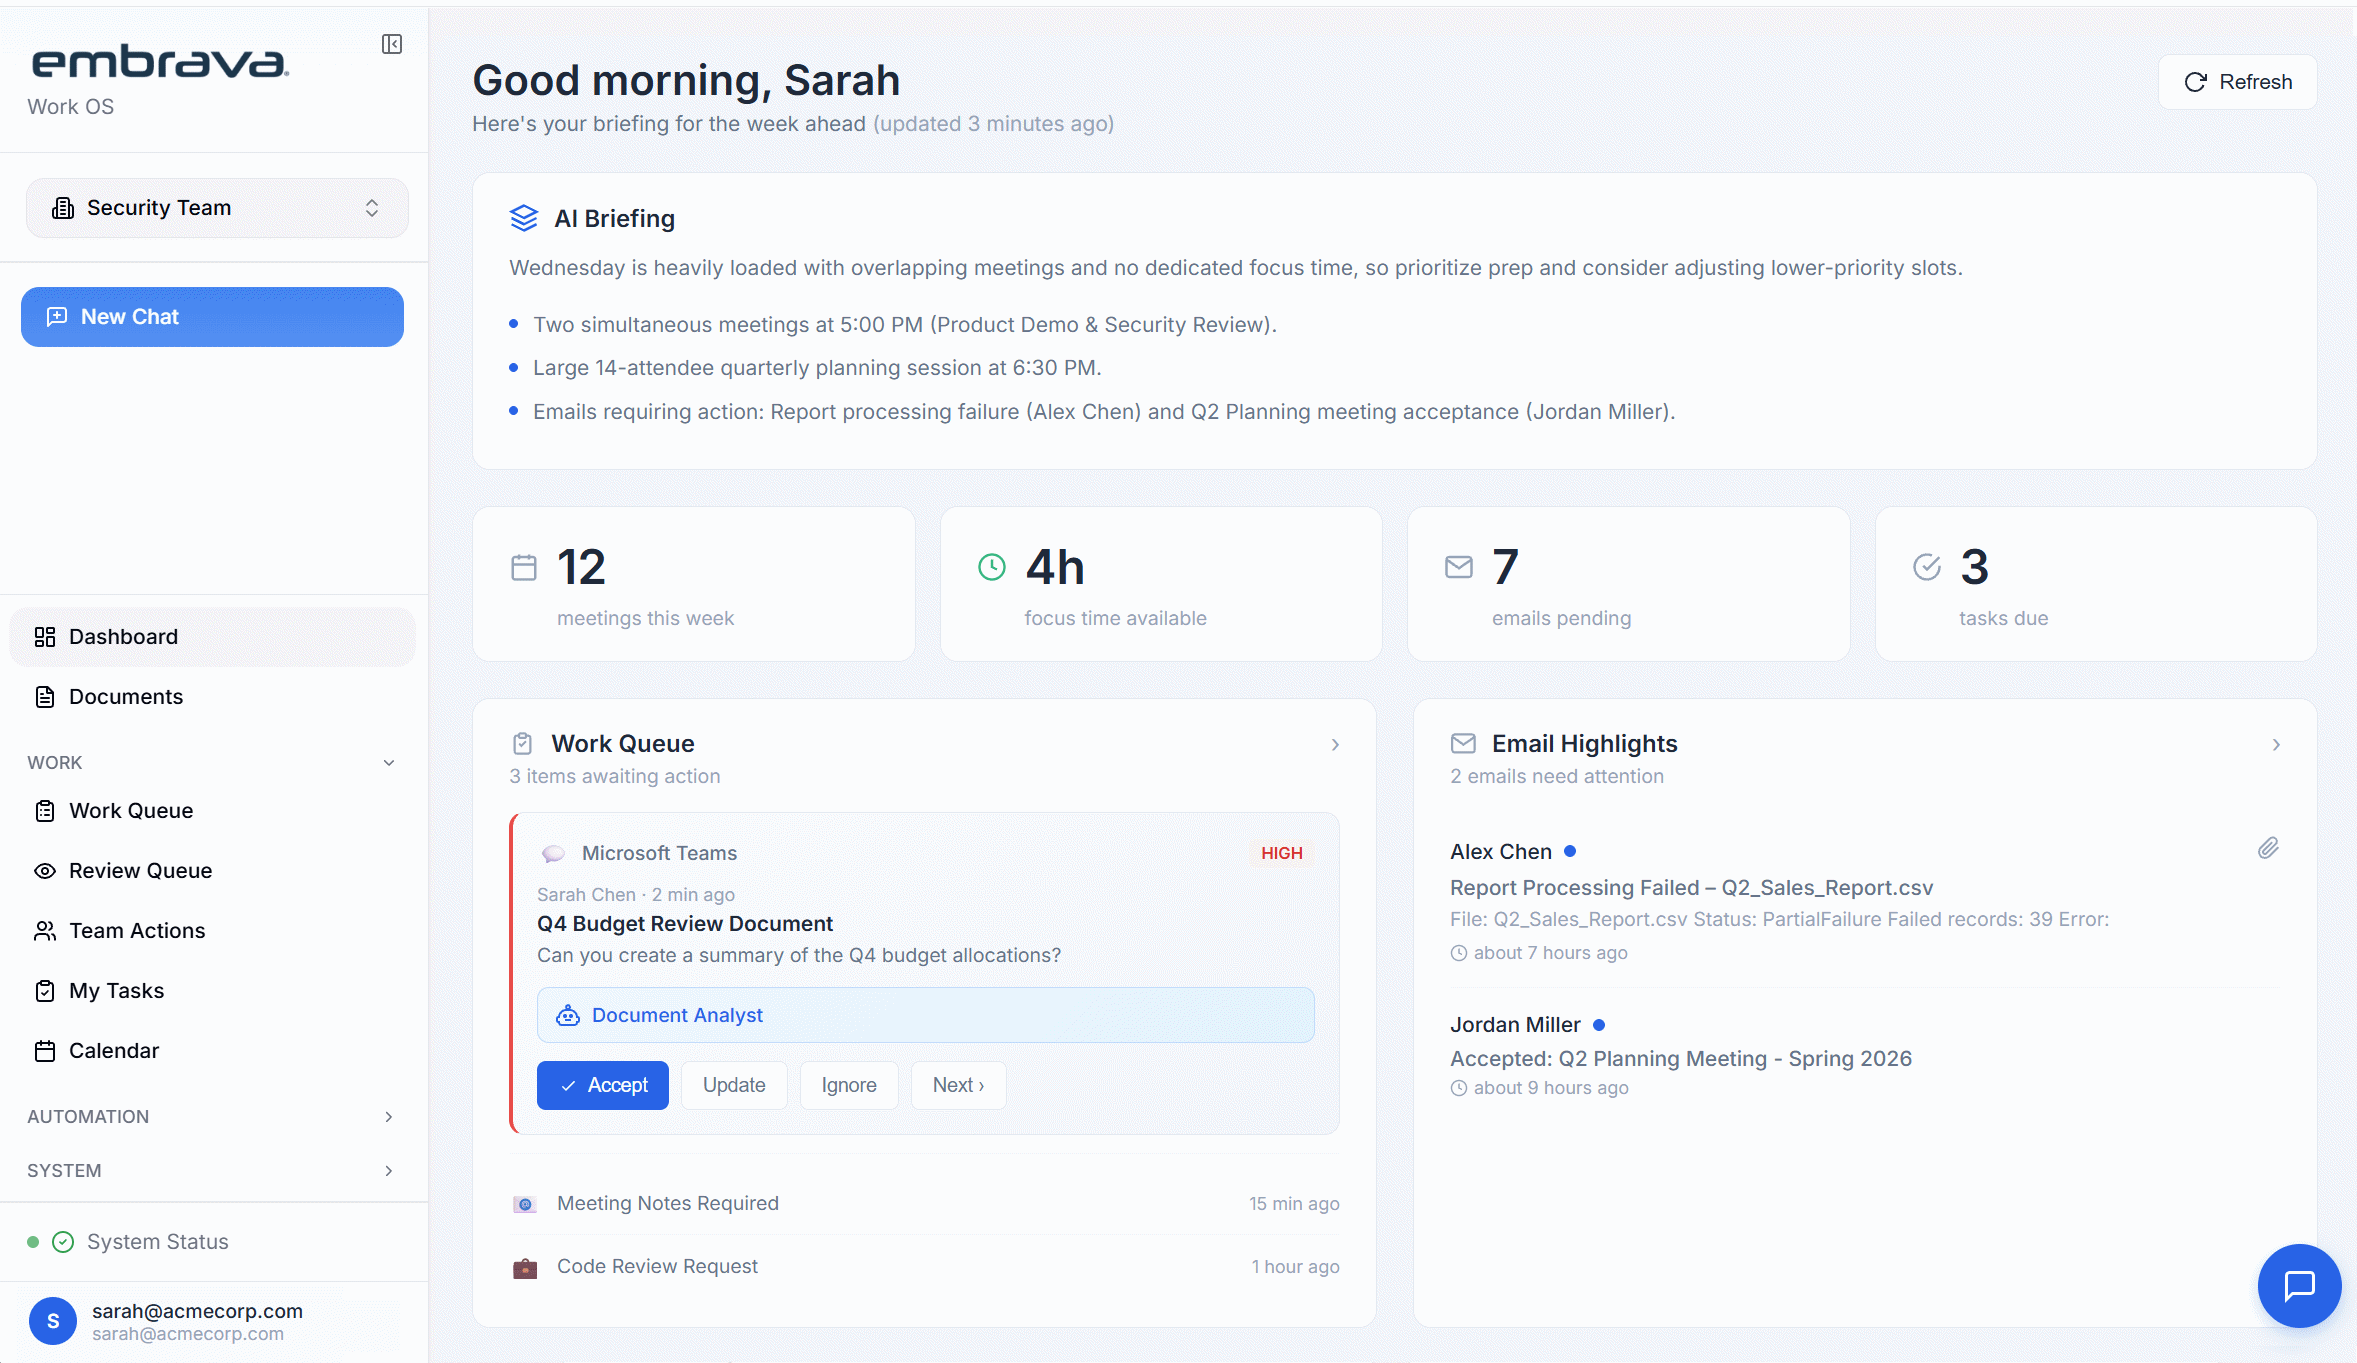Click the AI Briefing layers icon

click(x=524, y=217)
